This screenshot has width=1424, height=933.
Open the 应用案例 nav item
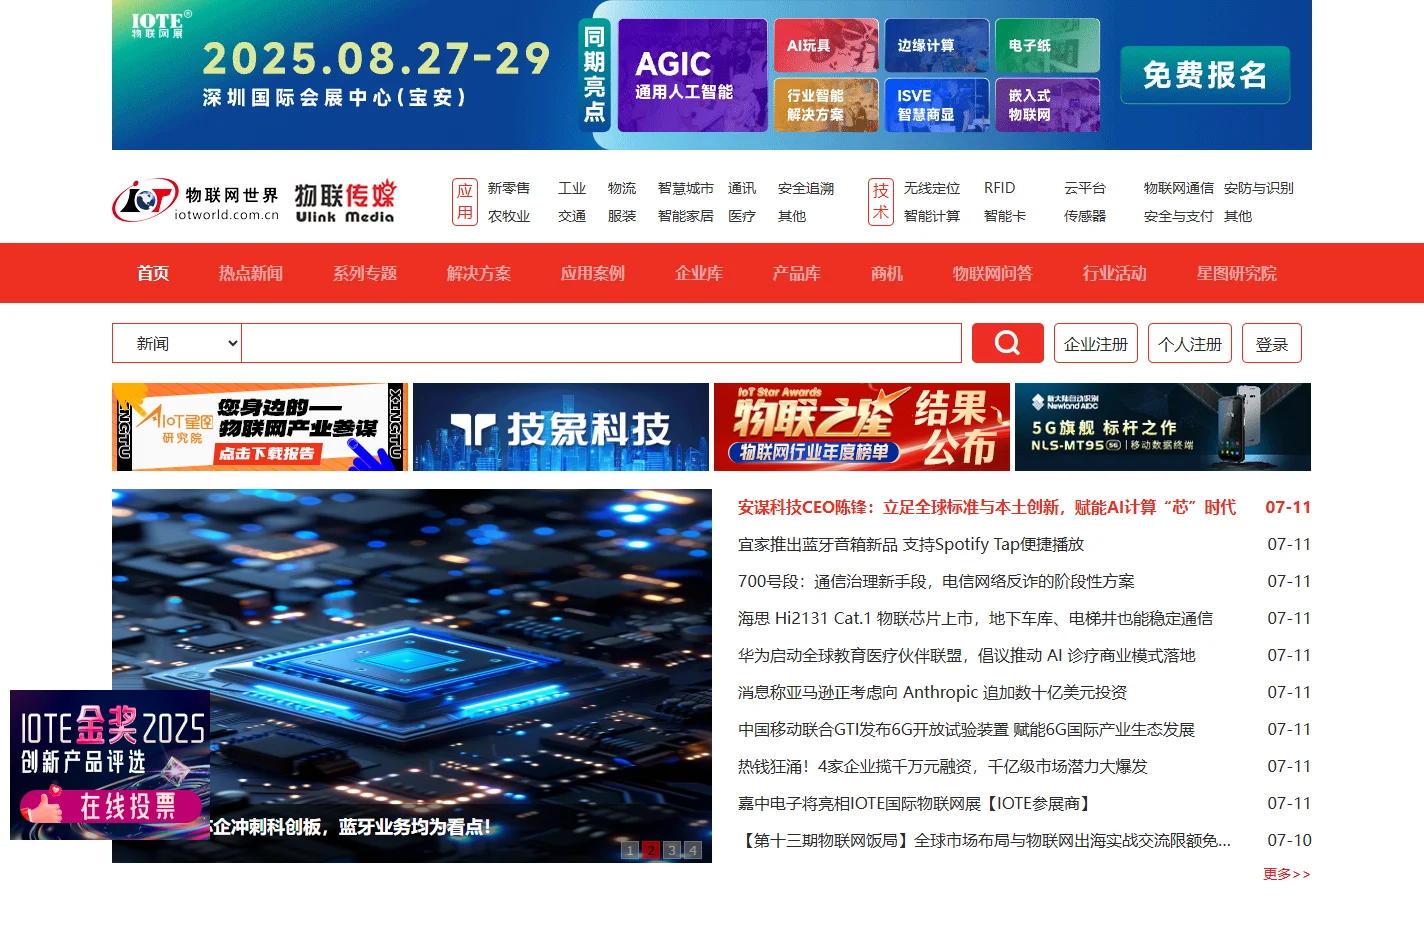(x=593, y=273)
